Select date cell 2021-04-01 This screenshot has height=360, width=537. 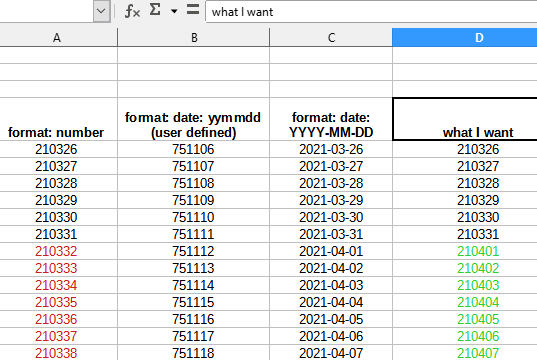tap(331, 251)
